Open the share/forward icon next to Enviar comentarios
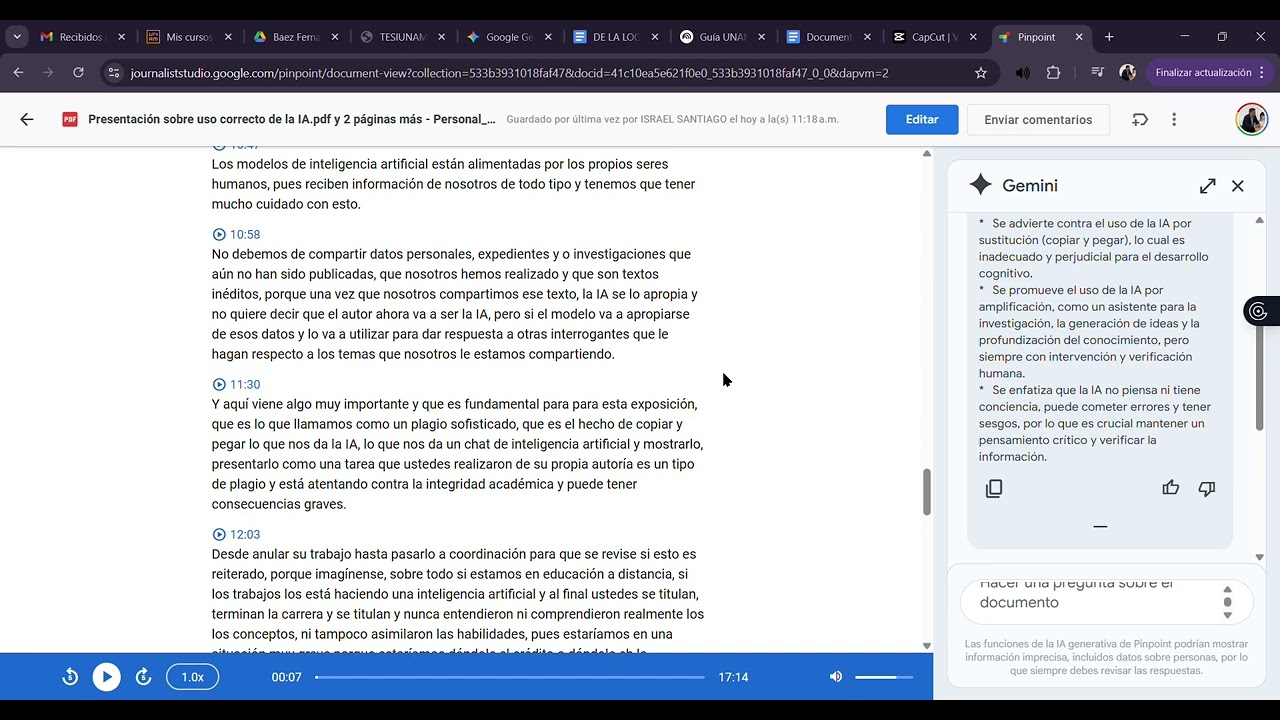This screenshot has width=1280, height=720. pos(1140,119)
